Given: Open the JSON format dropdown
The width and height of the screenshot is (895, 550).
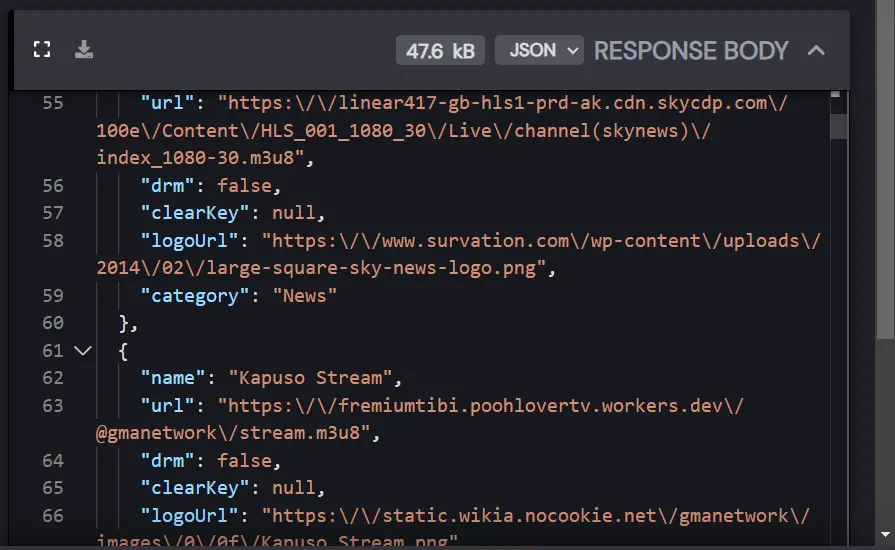Looking at the screenshot, I should (539, 50).
